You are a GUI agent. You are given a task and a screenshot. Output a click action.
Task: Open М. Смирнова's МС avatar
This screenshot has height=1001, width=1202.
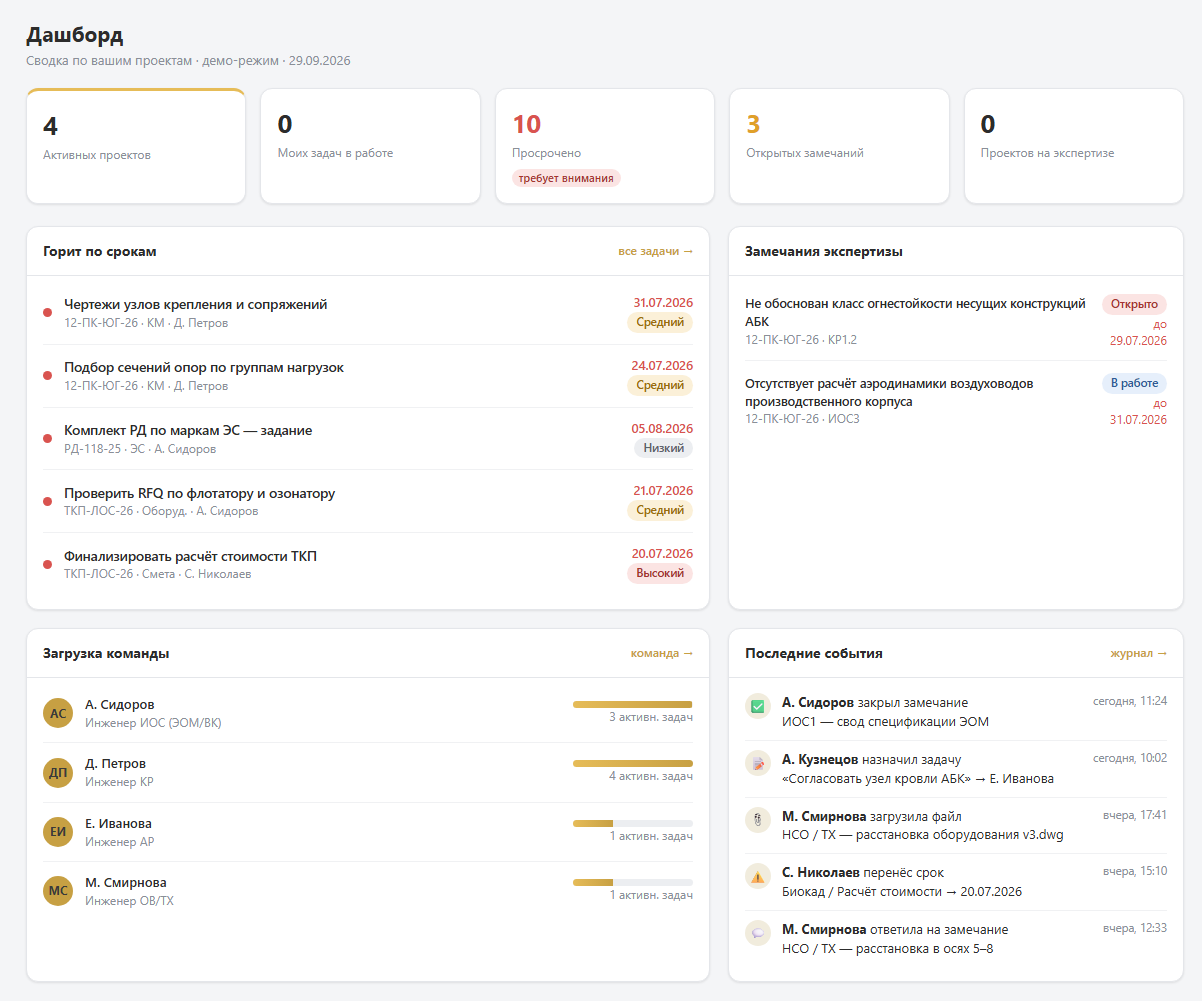58,891
